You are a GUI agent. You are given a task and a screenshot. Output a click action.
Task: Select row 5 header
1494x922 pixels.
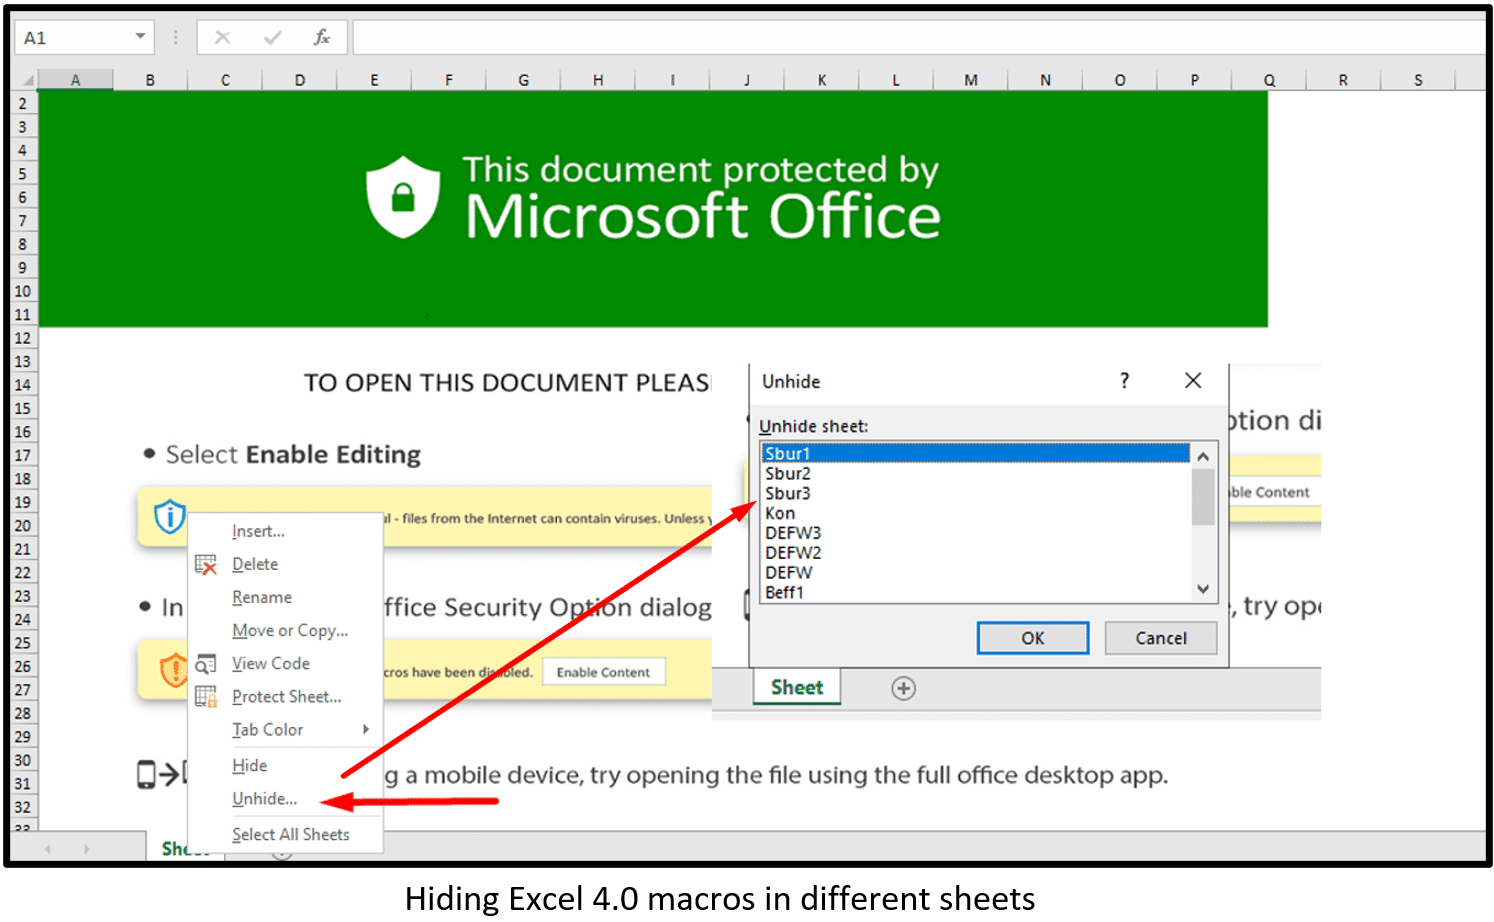[x=23, y=174]
